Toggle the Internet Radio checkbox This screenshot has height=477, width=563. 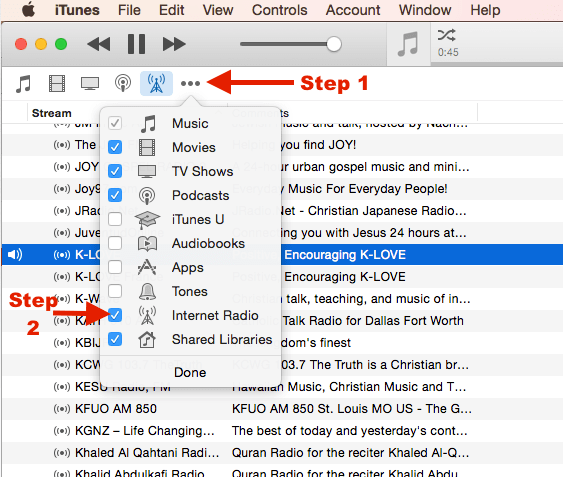[115, 315]
